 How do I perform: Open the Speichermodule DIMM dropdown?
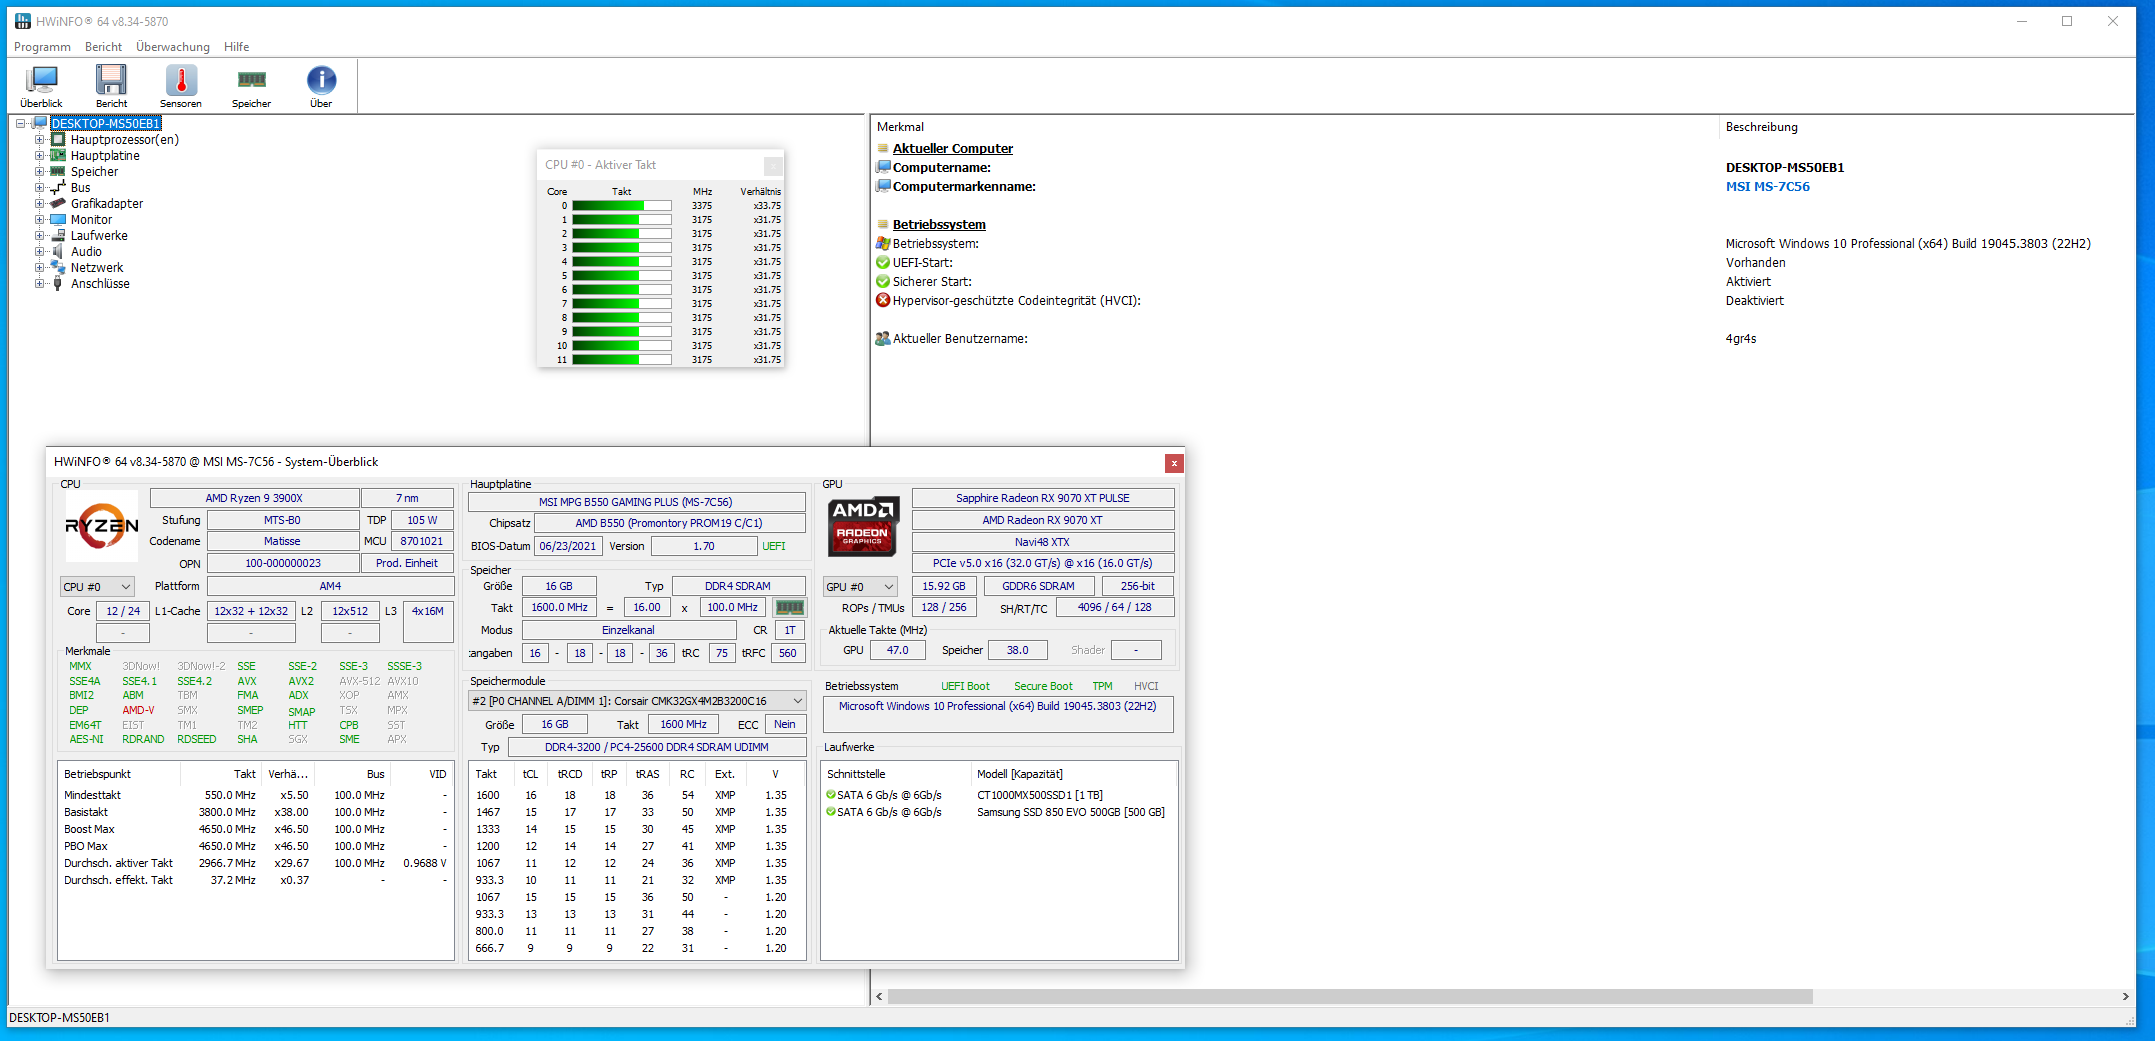pyautogui.click(x=637, y=701)
